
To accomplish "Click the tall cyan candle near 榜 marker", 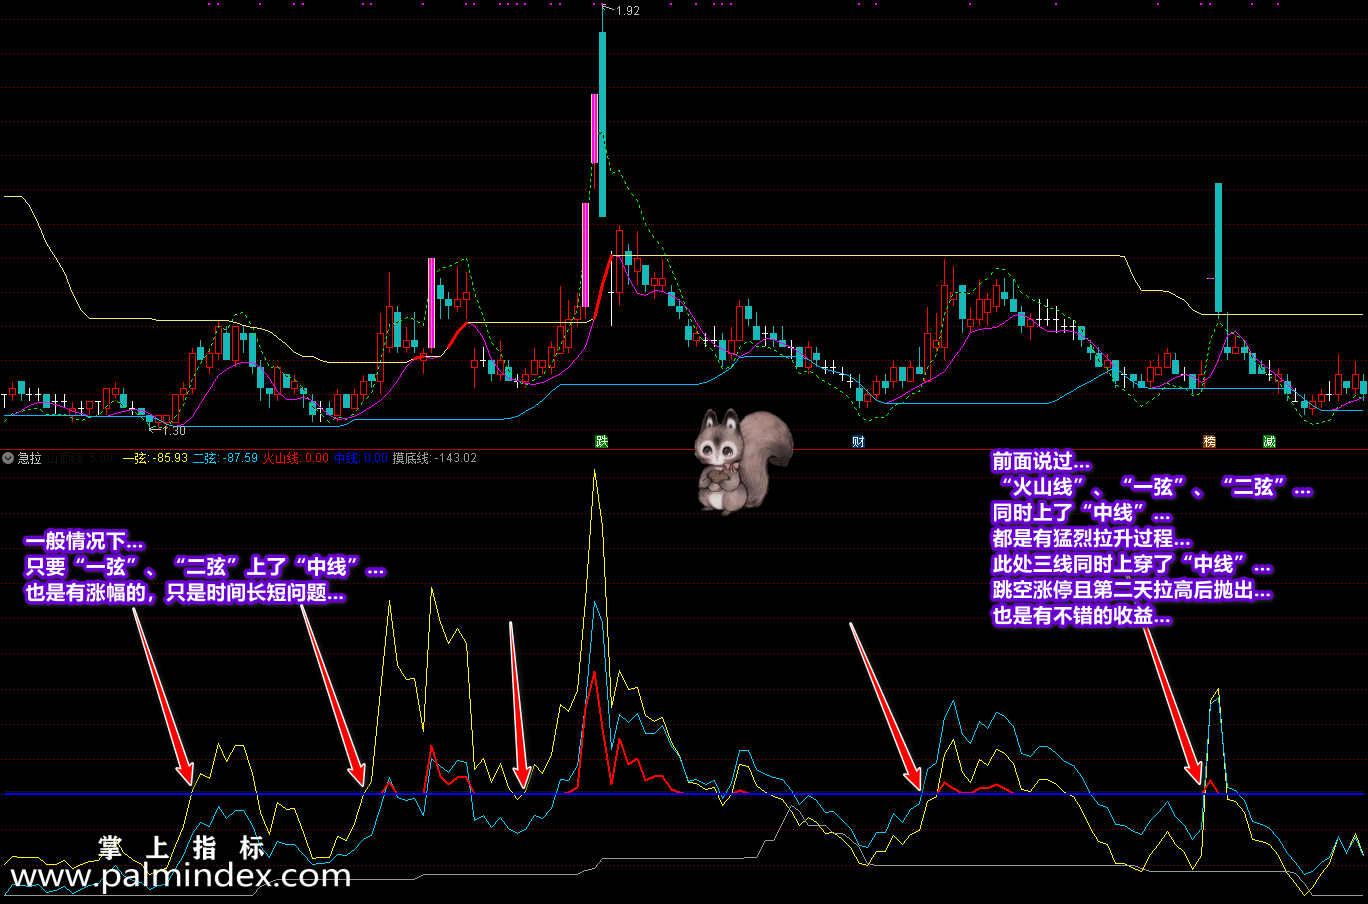I will tap(1218, 248).
